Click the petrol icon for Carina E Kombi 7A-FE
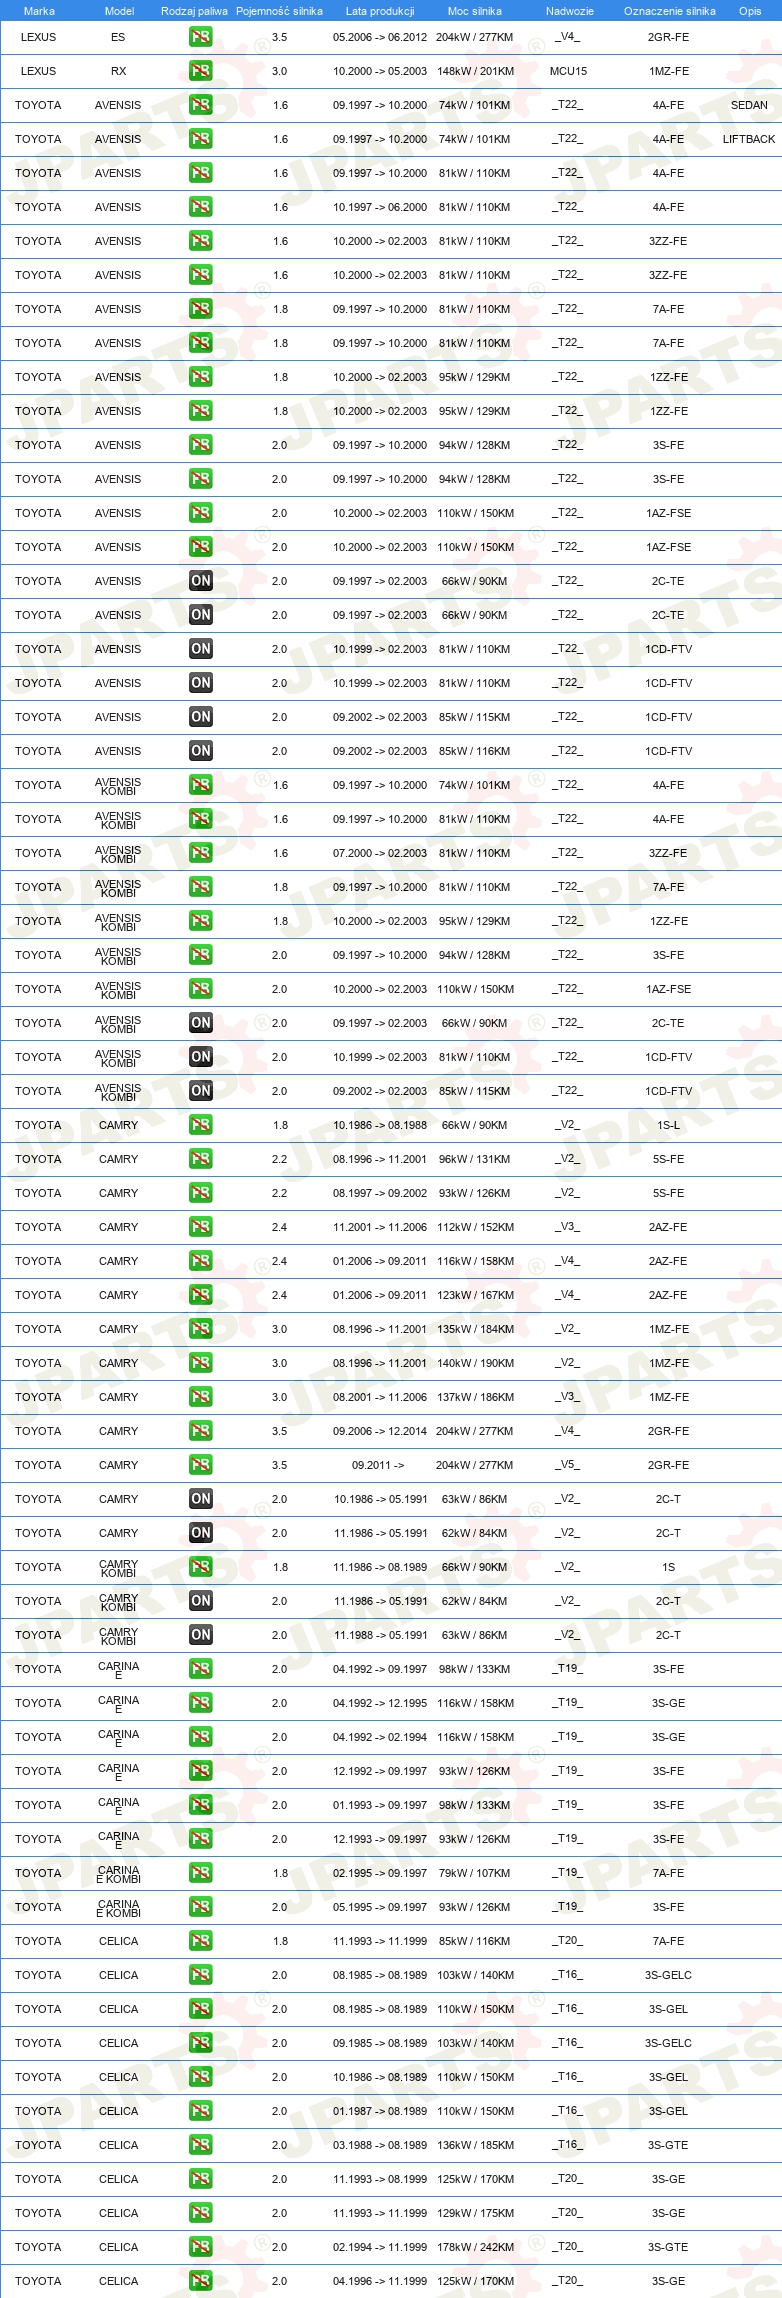The image size is (782, 2298). coord(201,1873)
